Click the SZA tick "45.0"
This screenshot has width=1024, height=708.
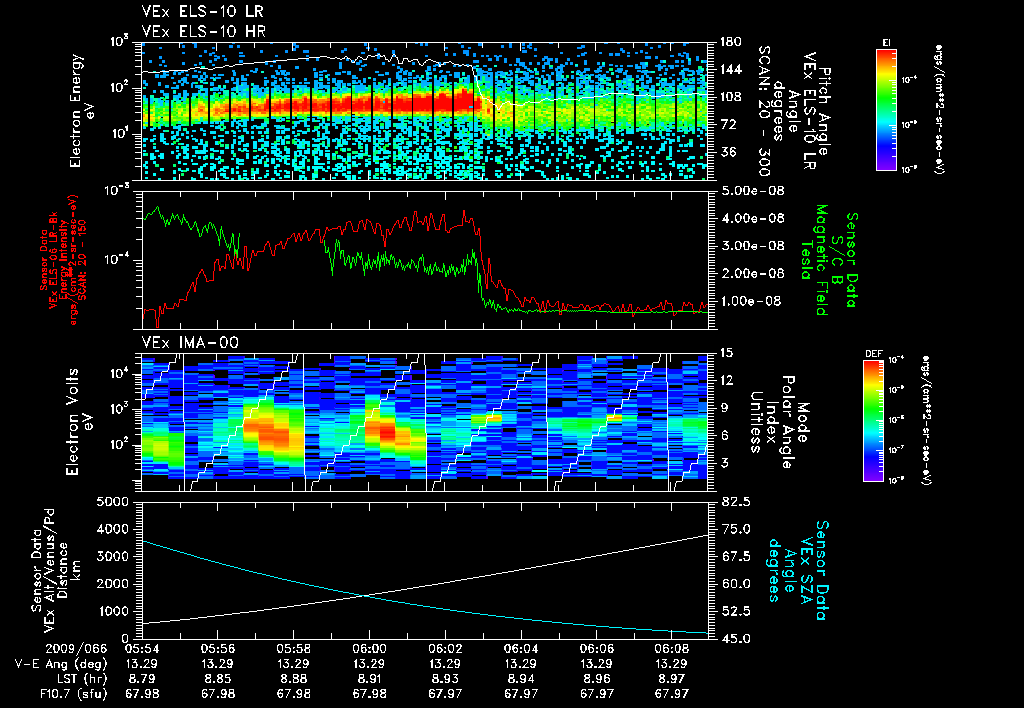(735, 639)
